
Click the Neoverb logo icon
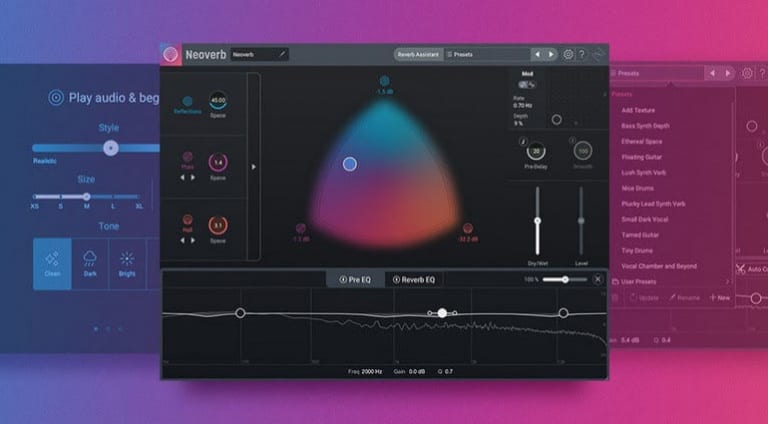tap(171, 54)
